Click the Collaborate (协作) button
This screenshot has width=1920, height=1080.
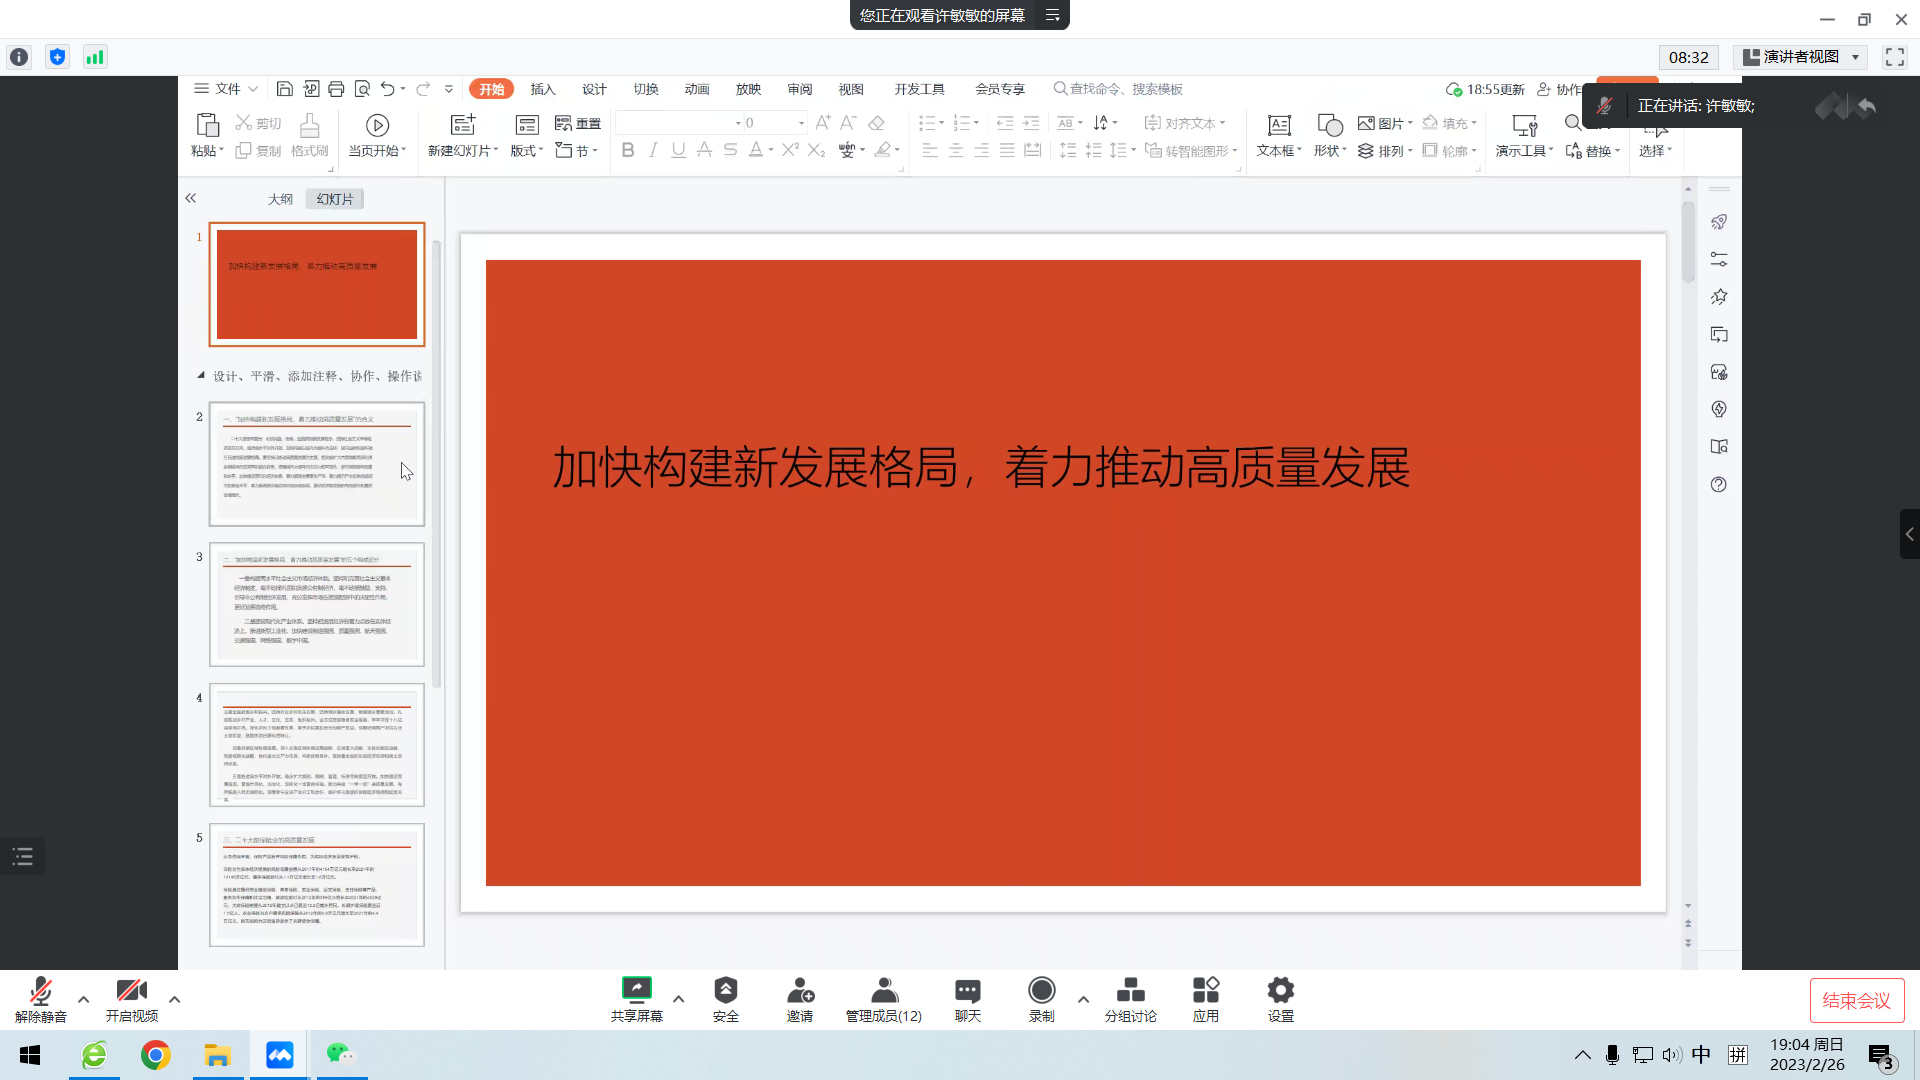1560,89
